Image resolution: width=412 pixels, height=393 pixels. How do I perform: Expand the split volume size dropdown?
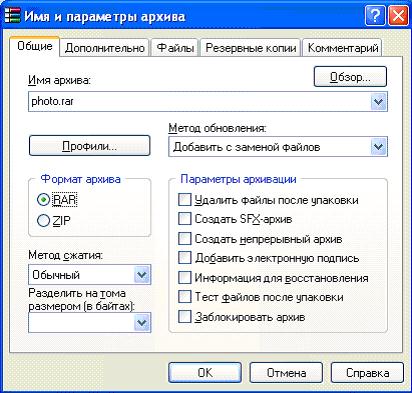click(x=142, y=322)
